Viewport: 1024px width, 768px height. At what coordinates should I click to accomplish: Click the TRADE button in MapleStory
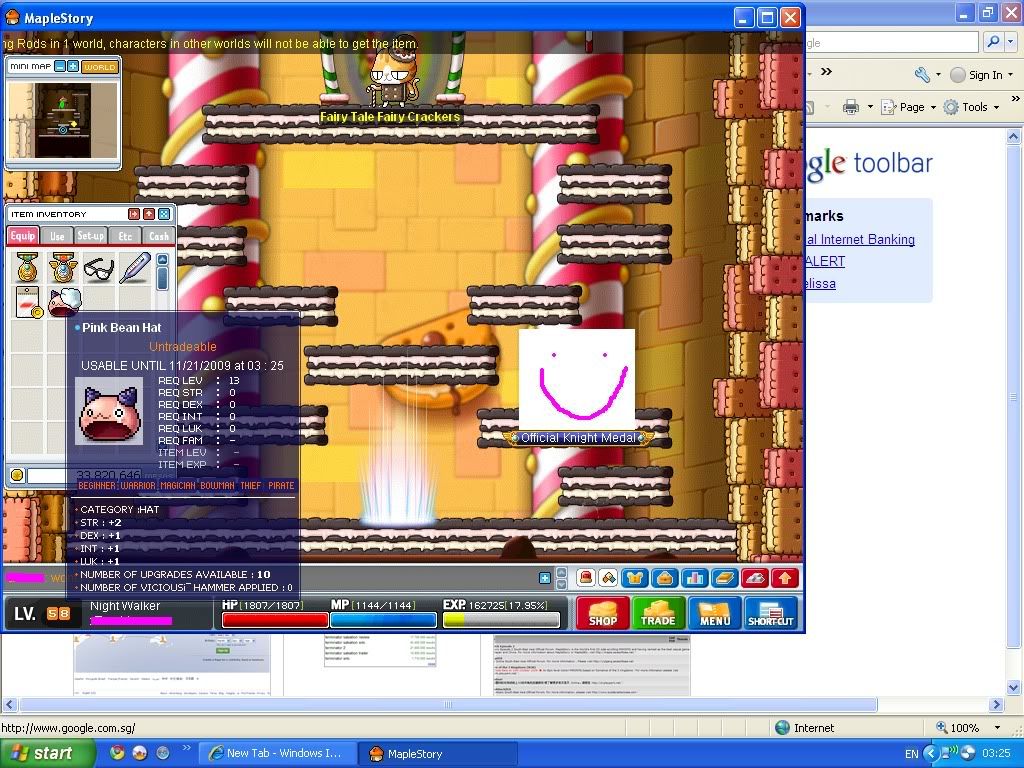[658, 613]
